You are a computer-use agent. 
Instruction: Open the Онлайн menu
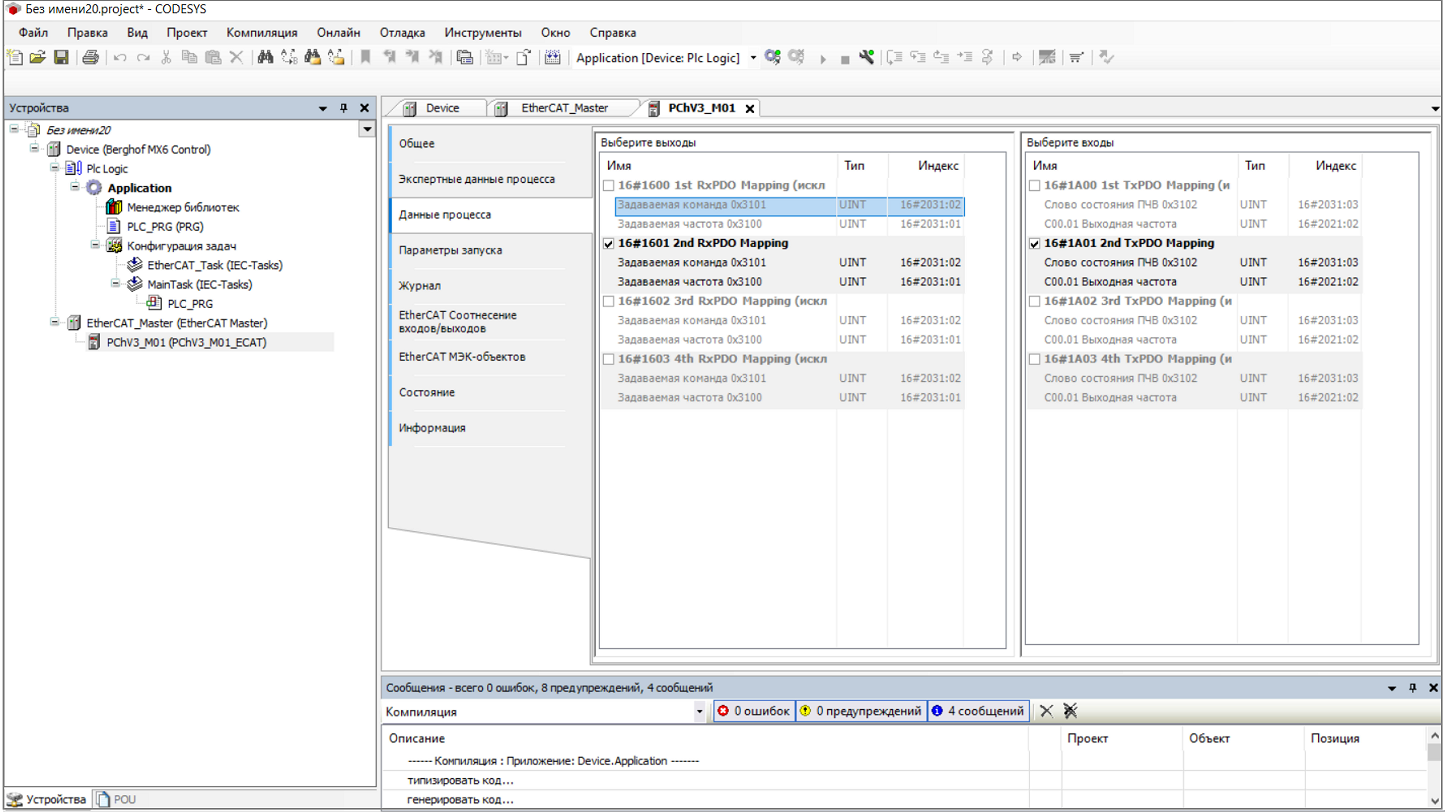(339, 33)
